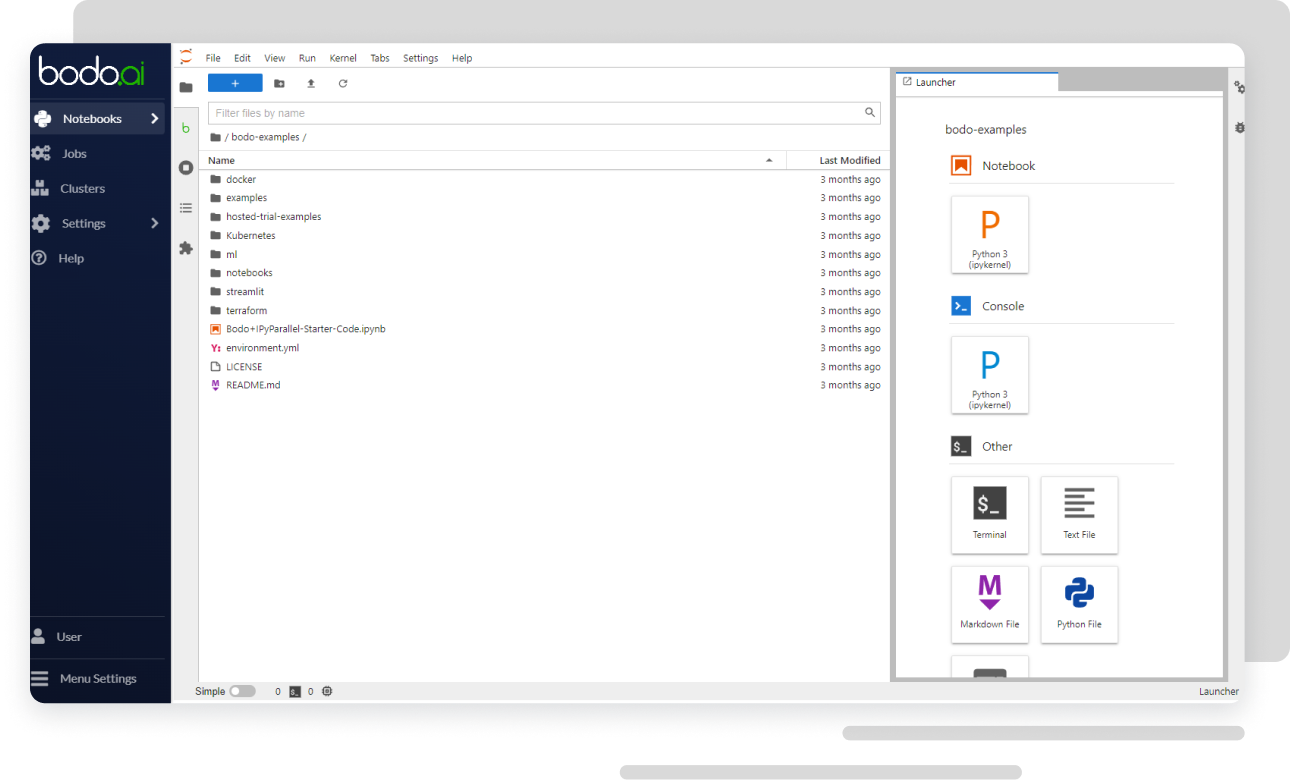Expand the Notebooks submenu chevron
Image resolution: width=1290 pixels, height=780 pixels.
(x=154, y=119)
